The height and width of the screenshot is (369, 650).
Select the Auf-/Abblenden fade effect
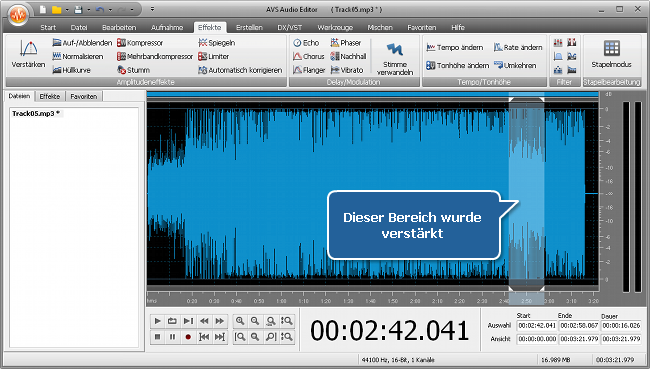(x=82, y=43)
